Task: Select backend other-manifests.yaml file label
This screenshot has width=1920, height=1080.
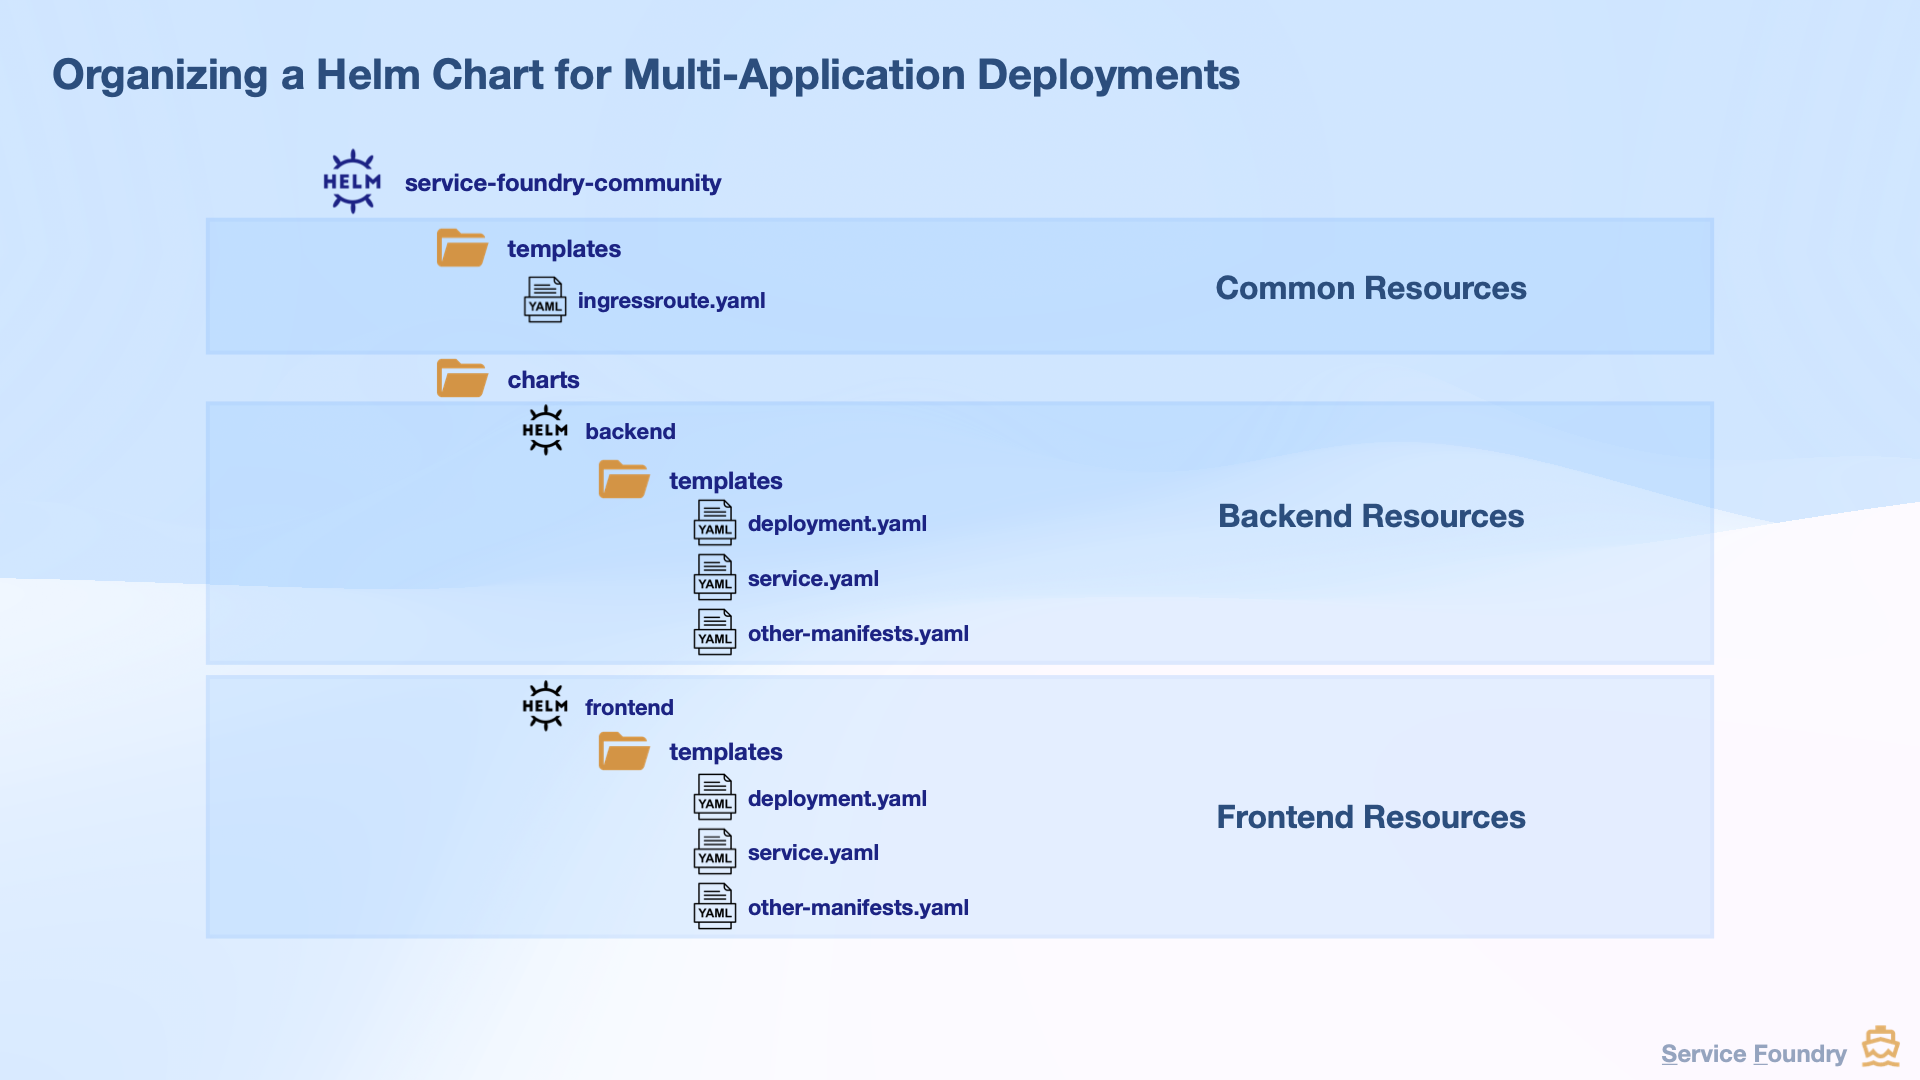Action: coord(858,634)
